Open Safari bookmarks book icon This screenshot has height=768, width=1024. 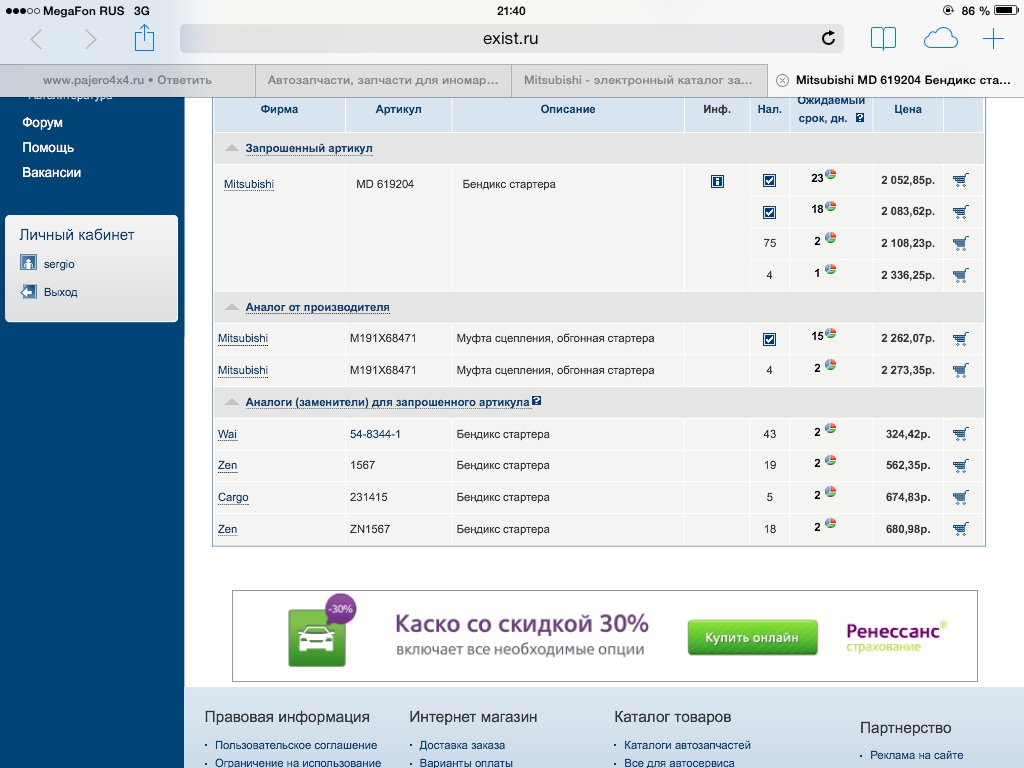(883, 39)
